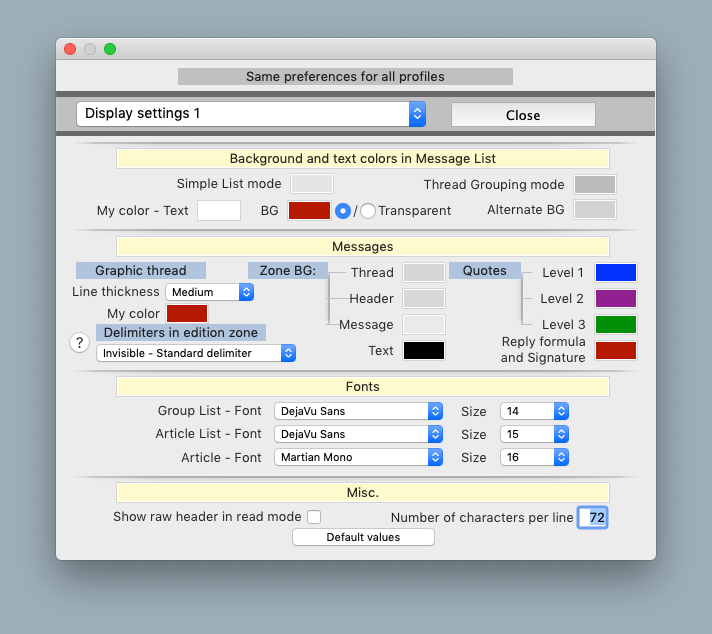
Task: Click the Default values button
Action: coord(363,537)
